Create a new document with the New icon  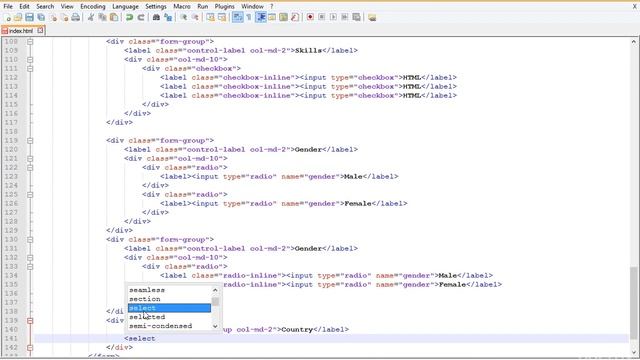click(7, 18)
